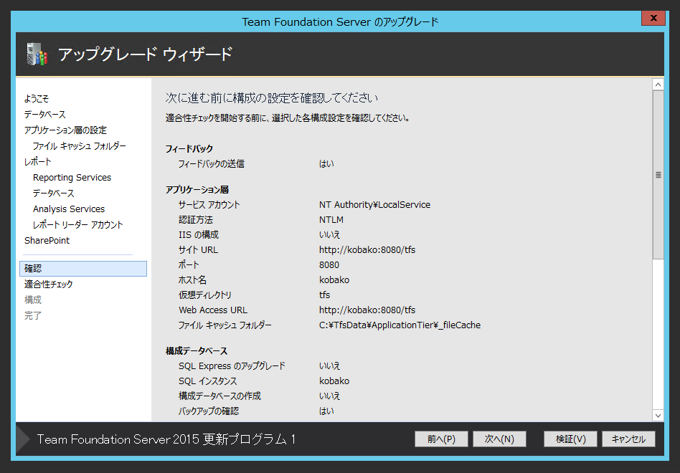
Task: Click port value 8080
Action: click(329, 265)
